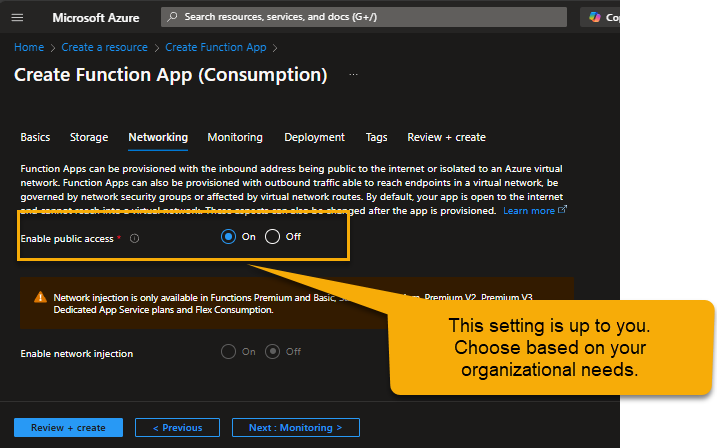The height and width of the screenshot is (448, 717).
Task: Click the Review + create button
Action: point(69,427)
